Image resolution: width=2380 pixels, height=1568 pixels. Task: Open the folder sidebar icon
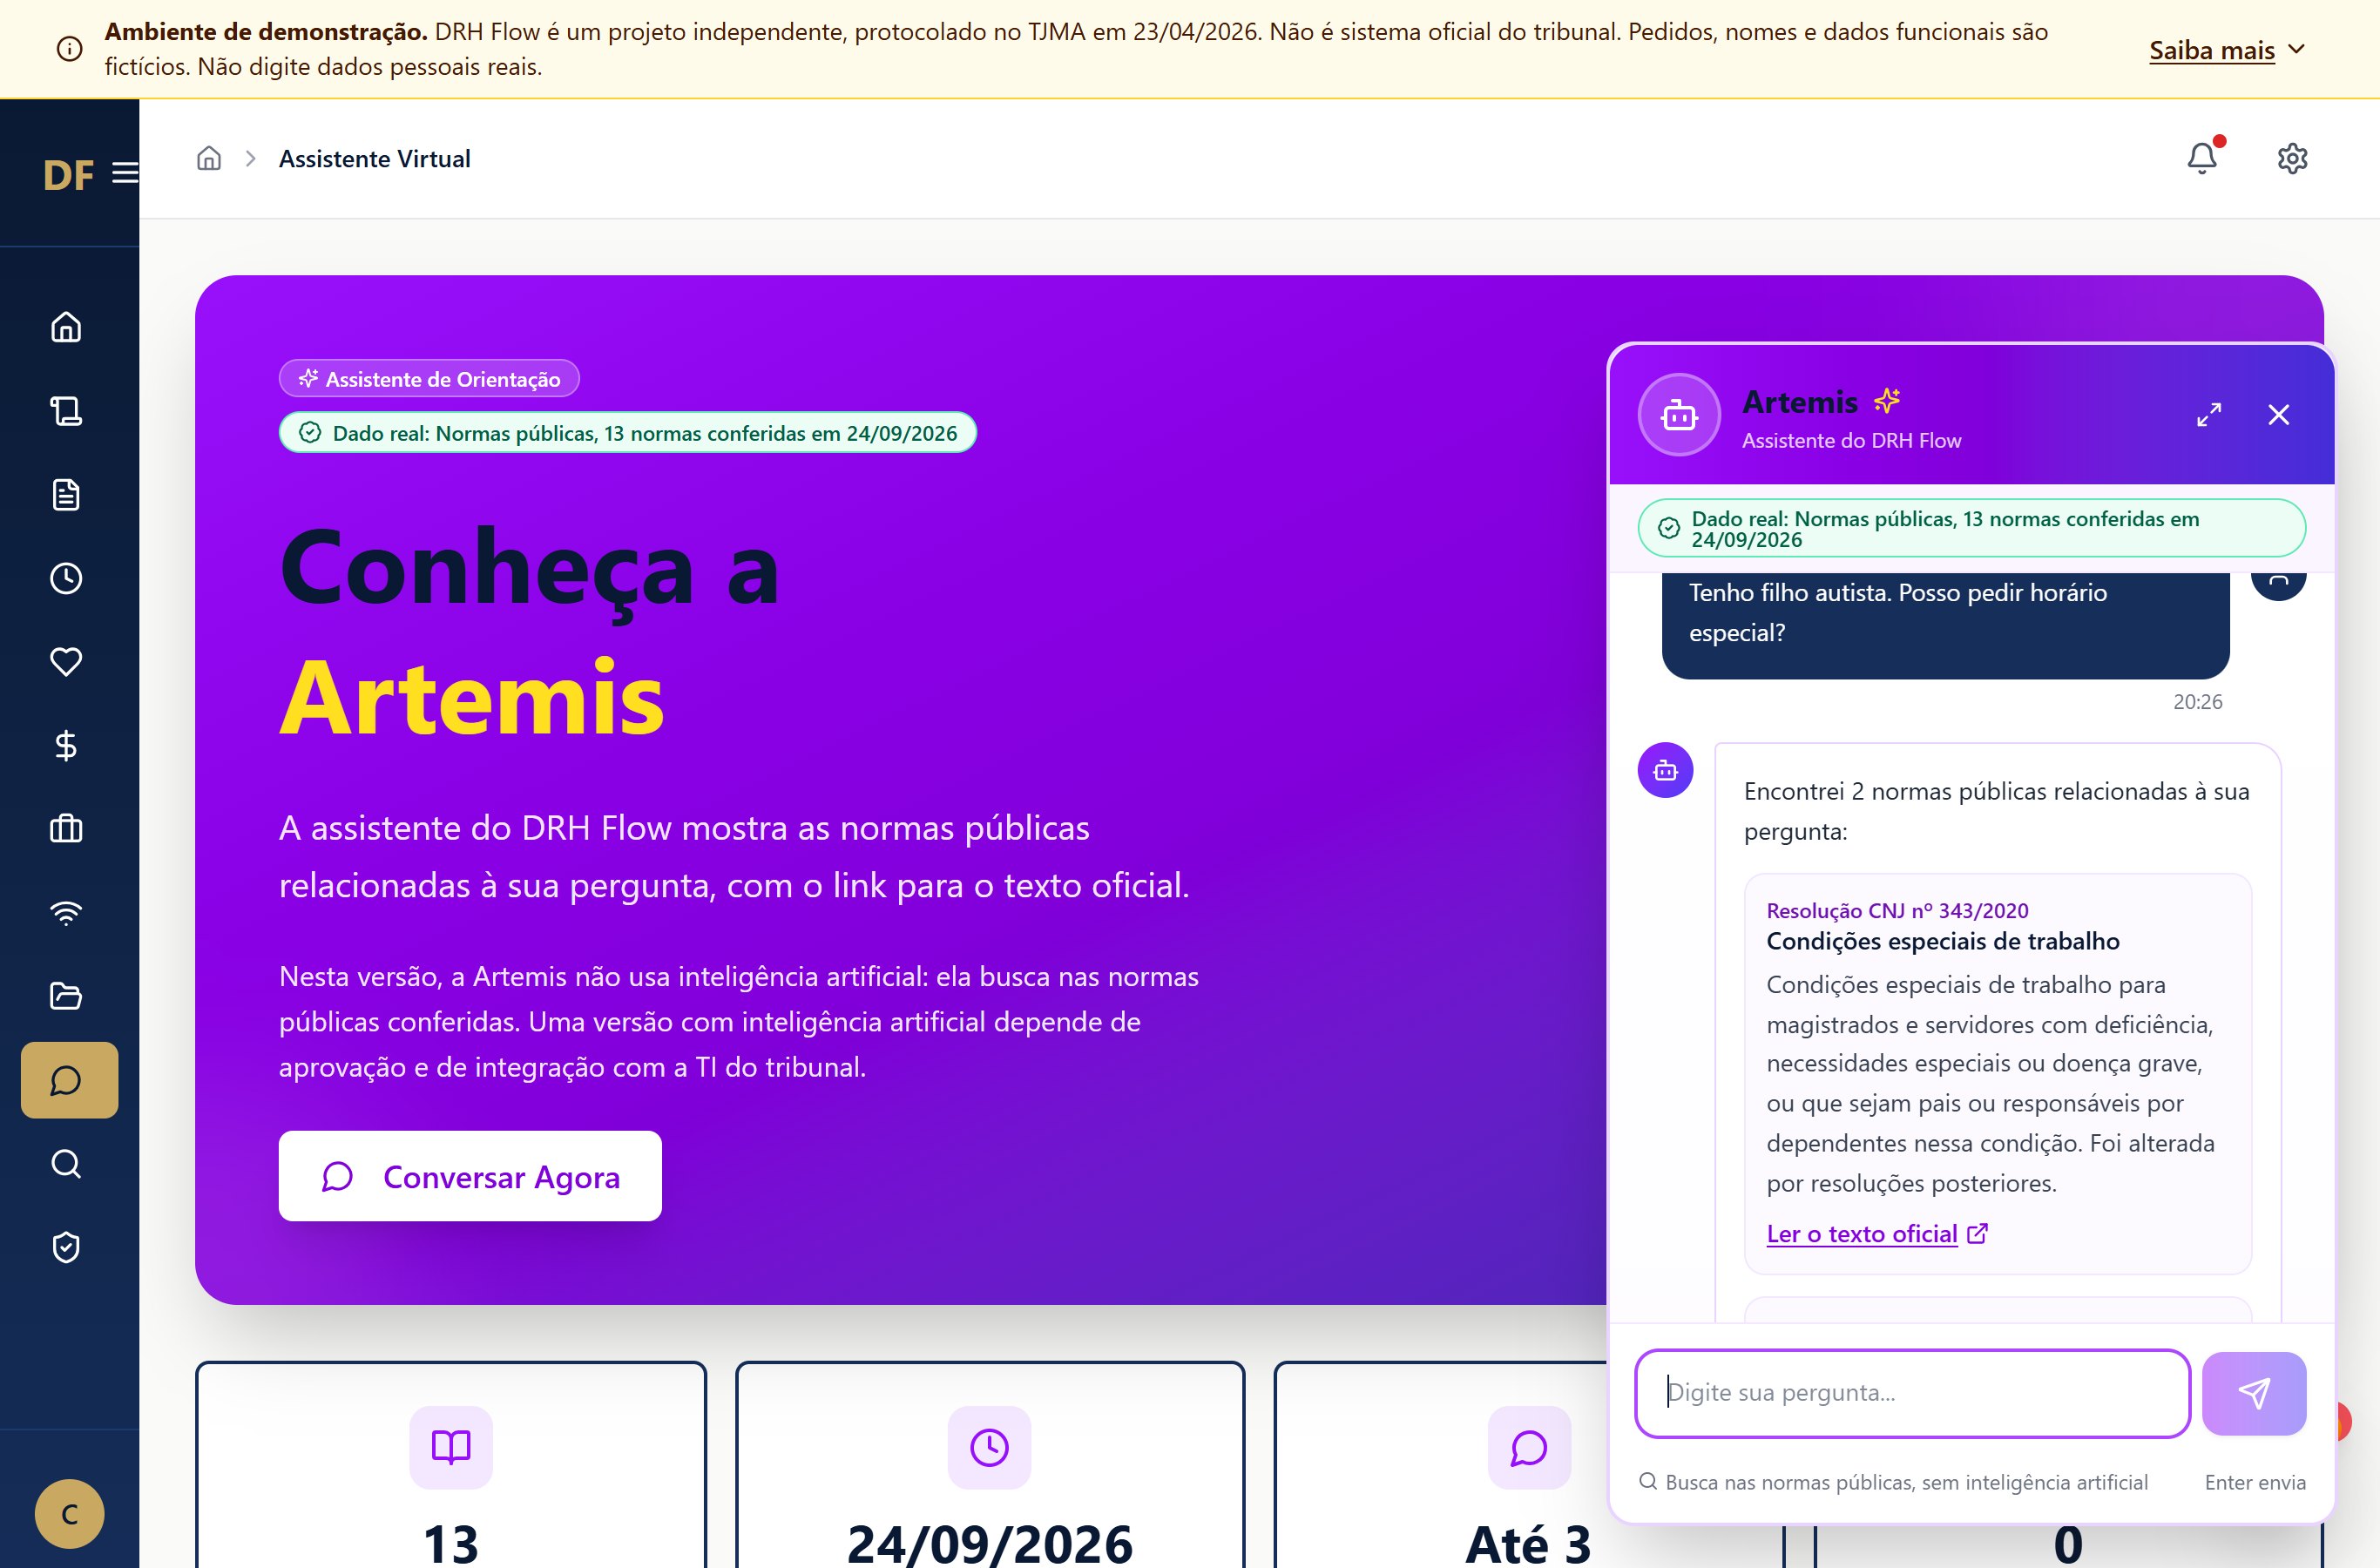66,996
